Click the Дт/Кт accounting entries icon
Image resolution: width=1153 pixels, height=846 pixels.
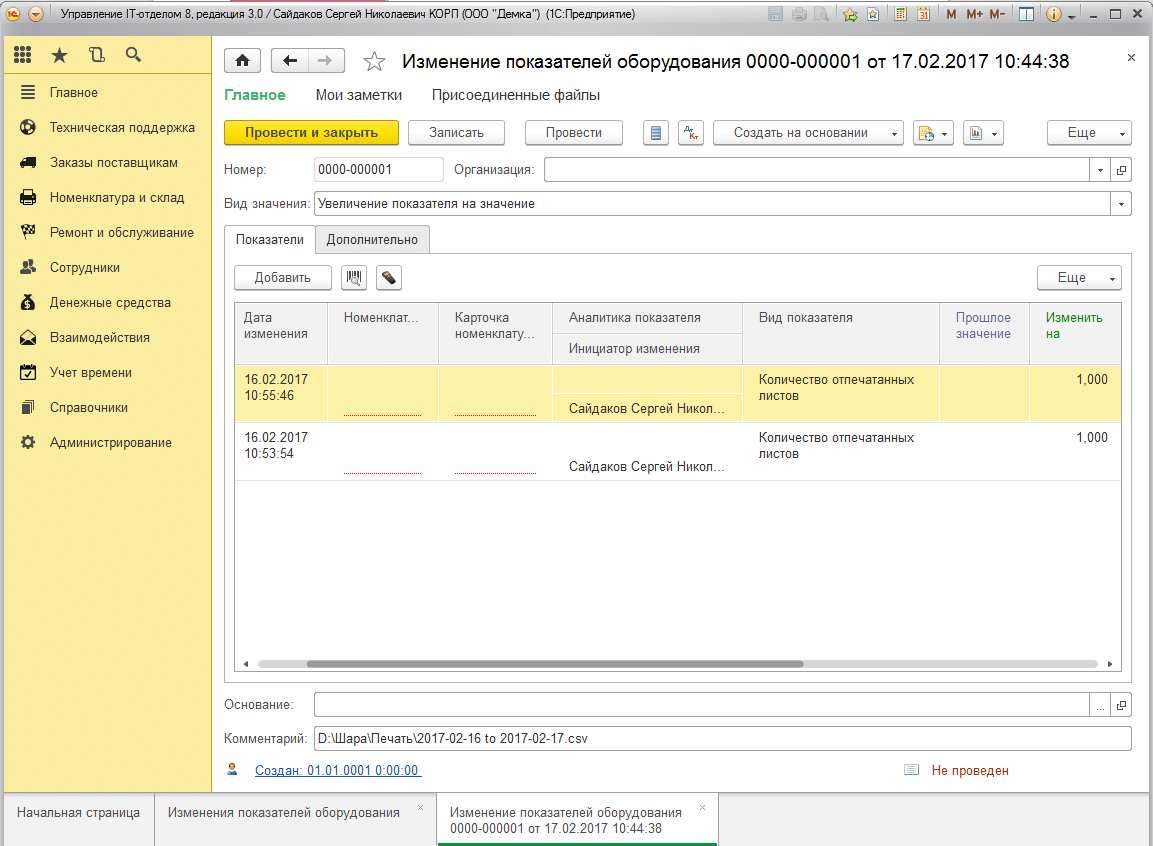point(691,133)
